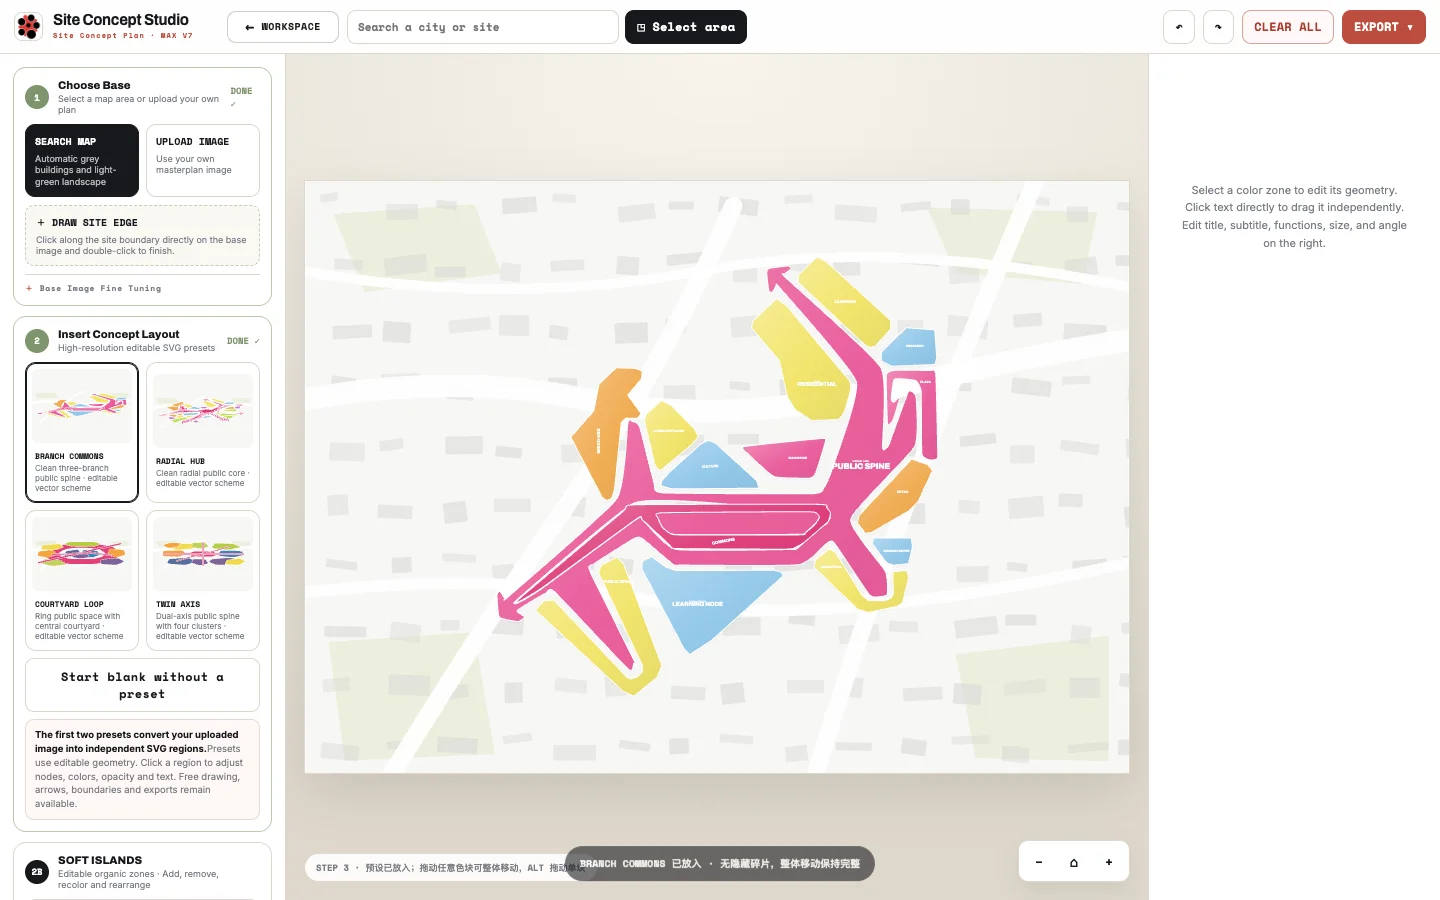Collapse Choose Base via its DONE indicator
The image size is (1440, 900).
coord(241,95)
